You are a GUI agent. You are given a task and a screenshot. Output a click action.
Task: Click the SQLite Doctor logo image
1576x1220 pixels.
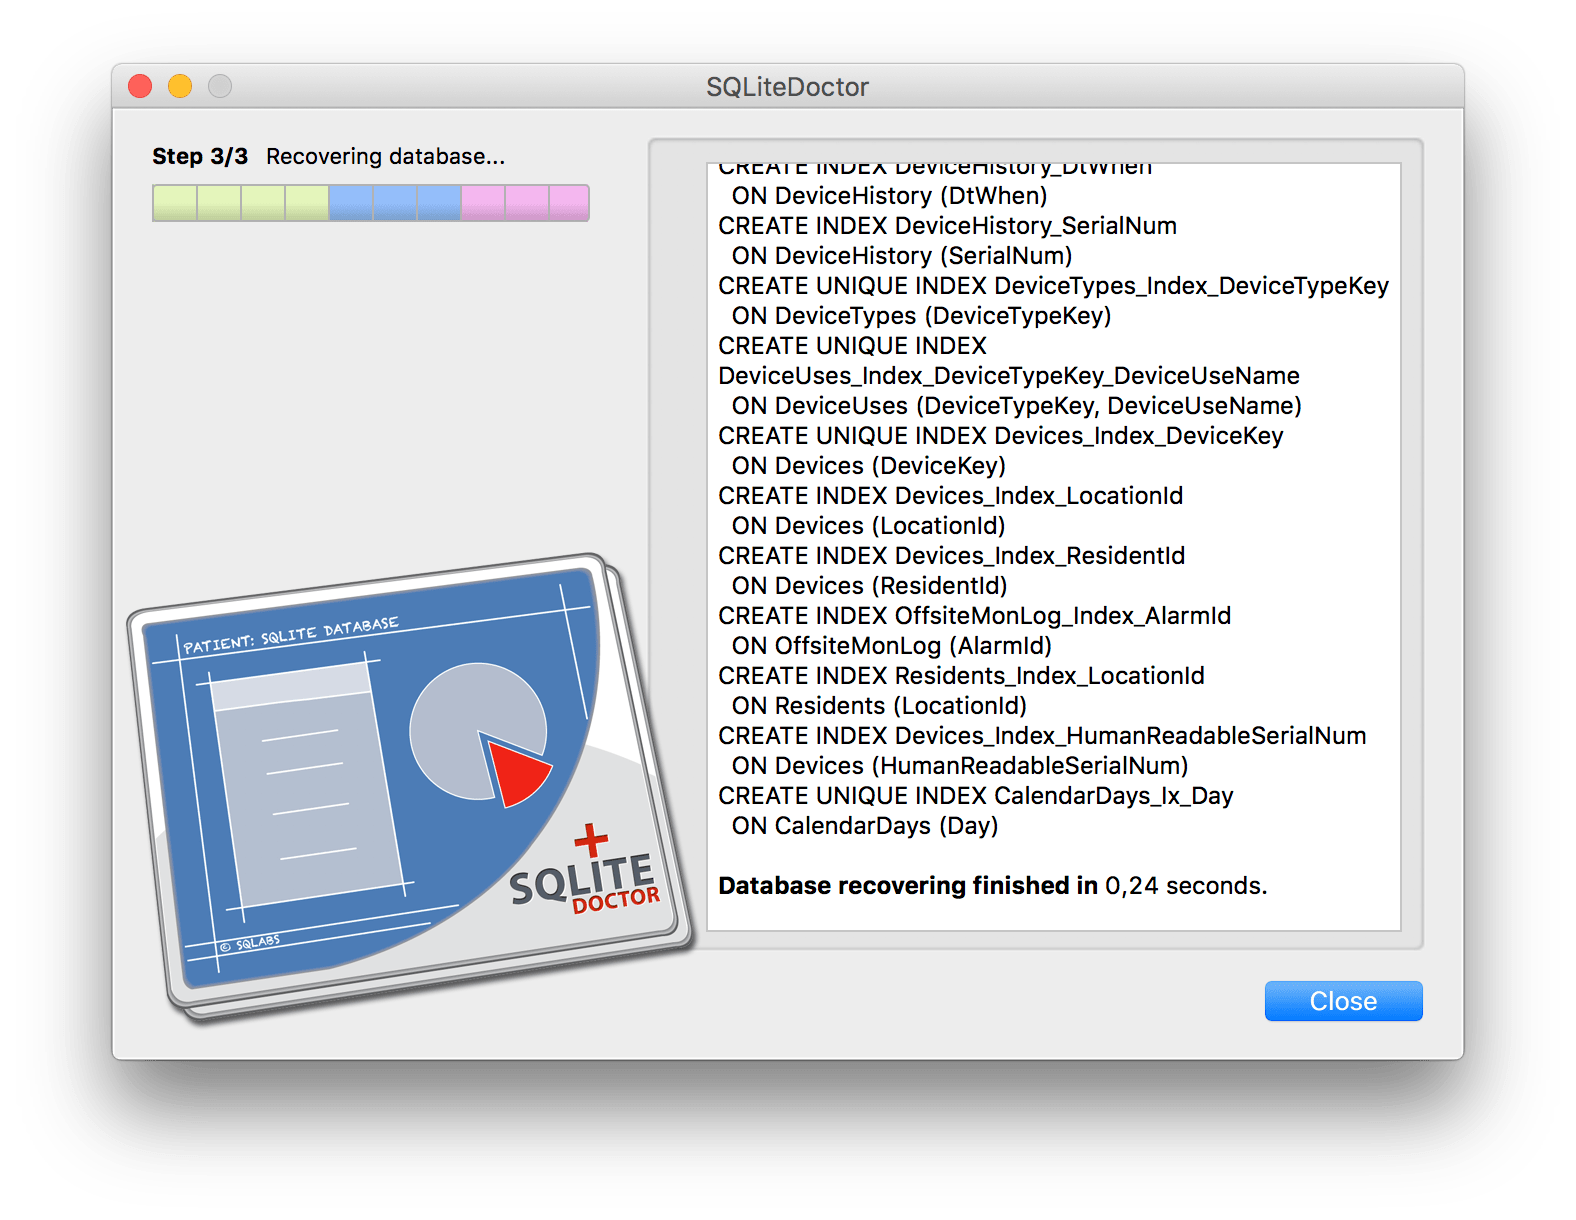pyautogui.click(x=411, y=789)
